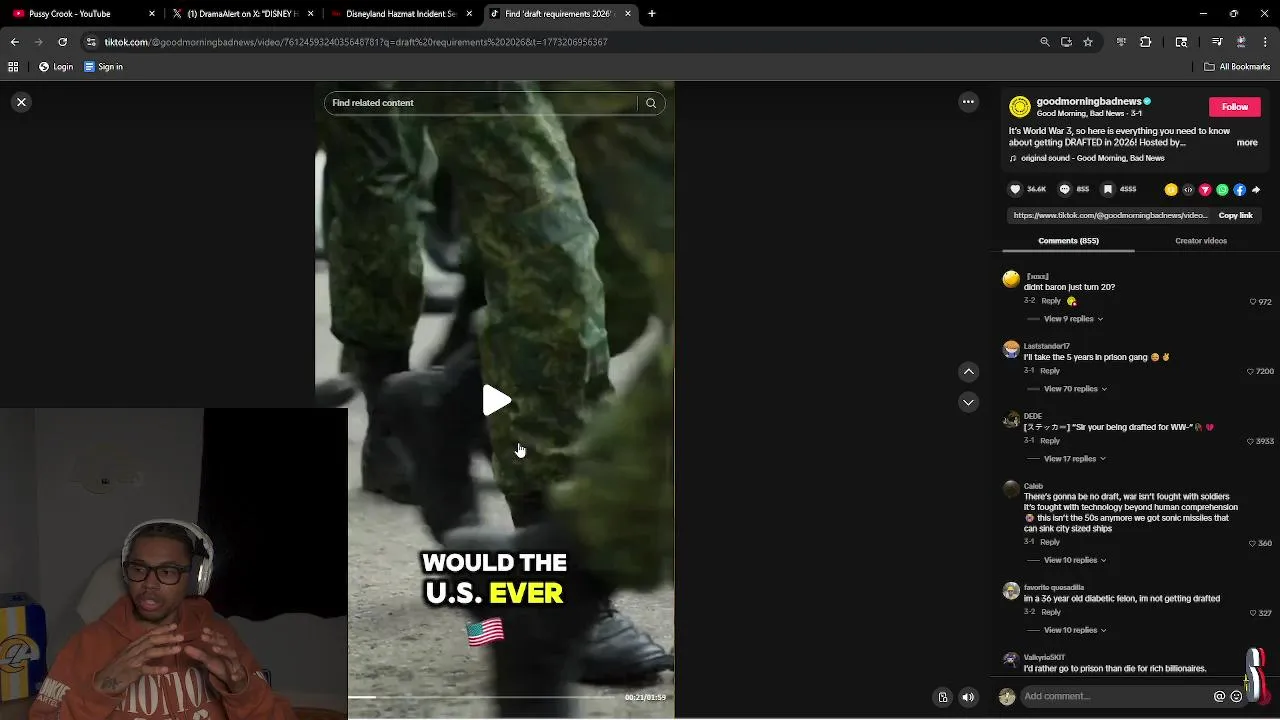Click the install app icon in address bar
Screen dimensions: 1280x720
1066,42
